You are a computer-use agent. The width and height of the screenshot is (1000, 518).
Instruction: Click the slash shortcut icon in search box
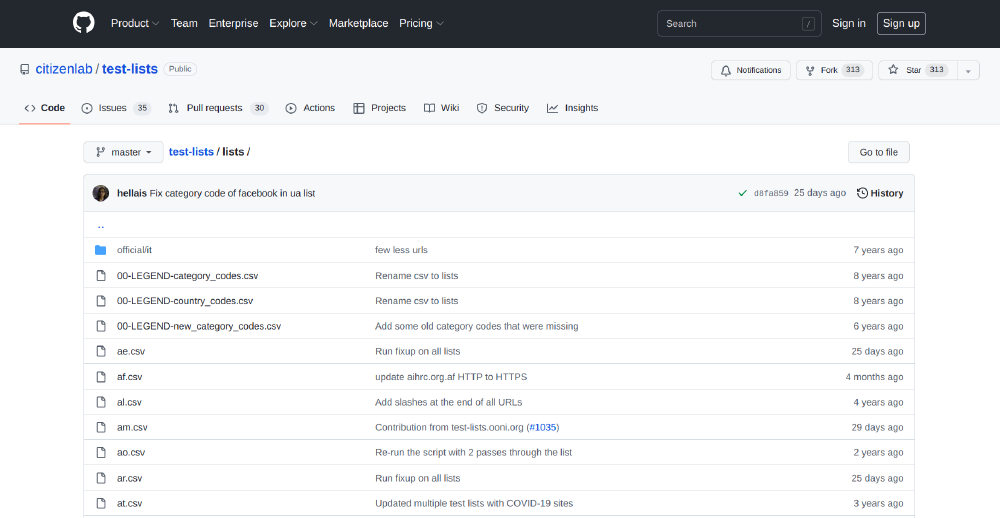(x=808, y=24)
